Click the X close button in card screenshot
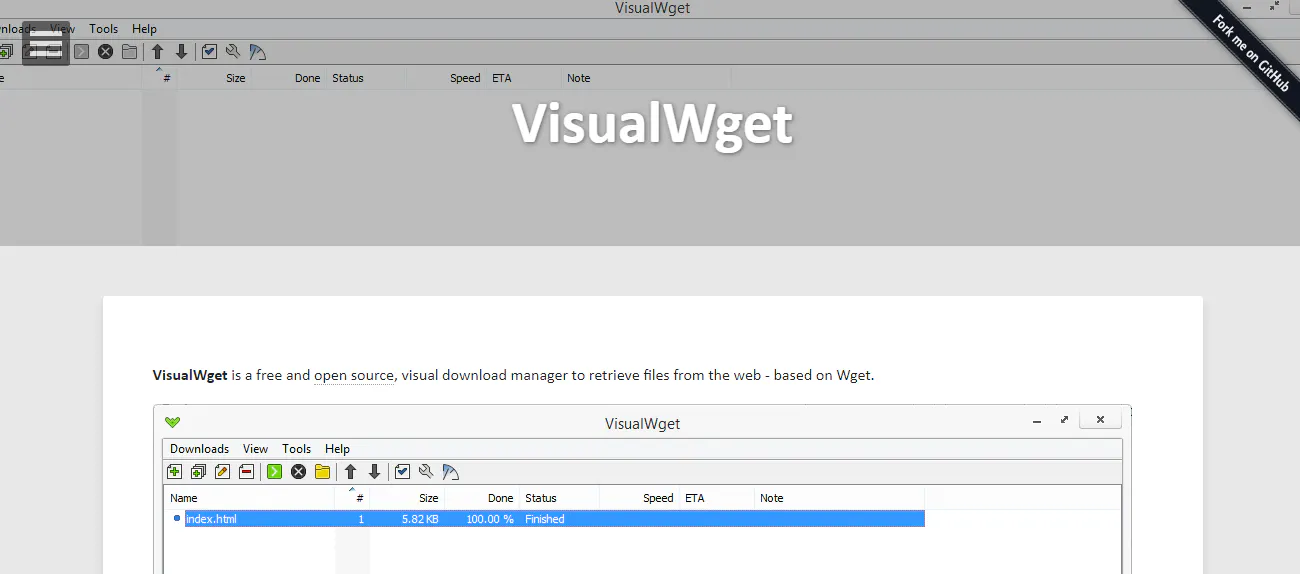This screenshot has height=574, width=1300. (x=1100, y=420)
